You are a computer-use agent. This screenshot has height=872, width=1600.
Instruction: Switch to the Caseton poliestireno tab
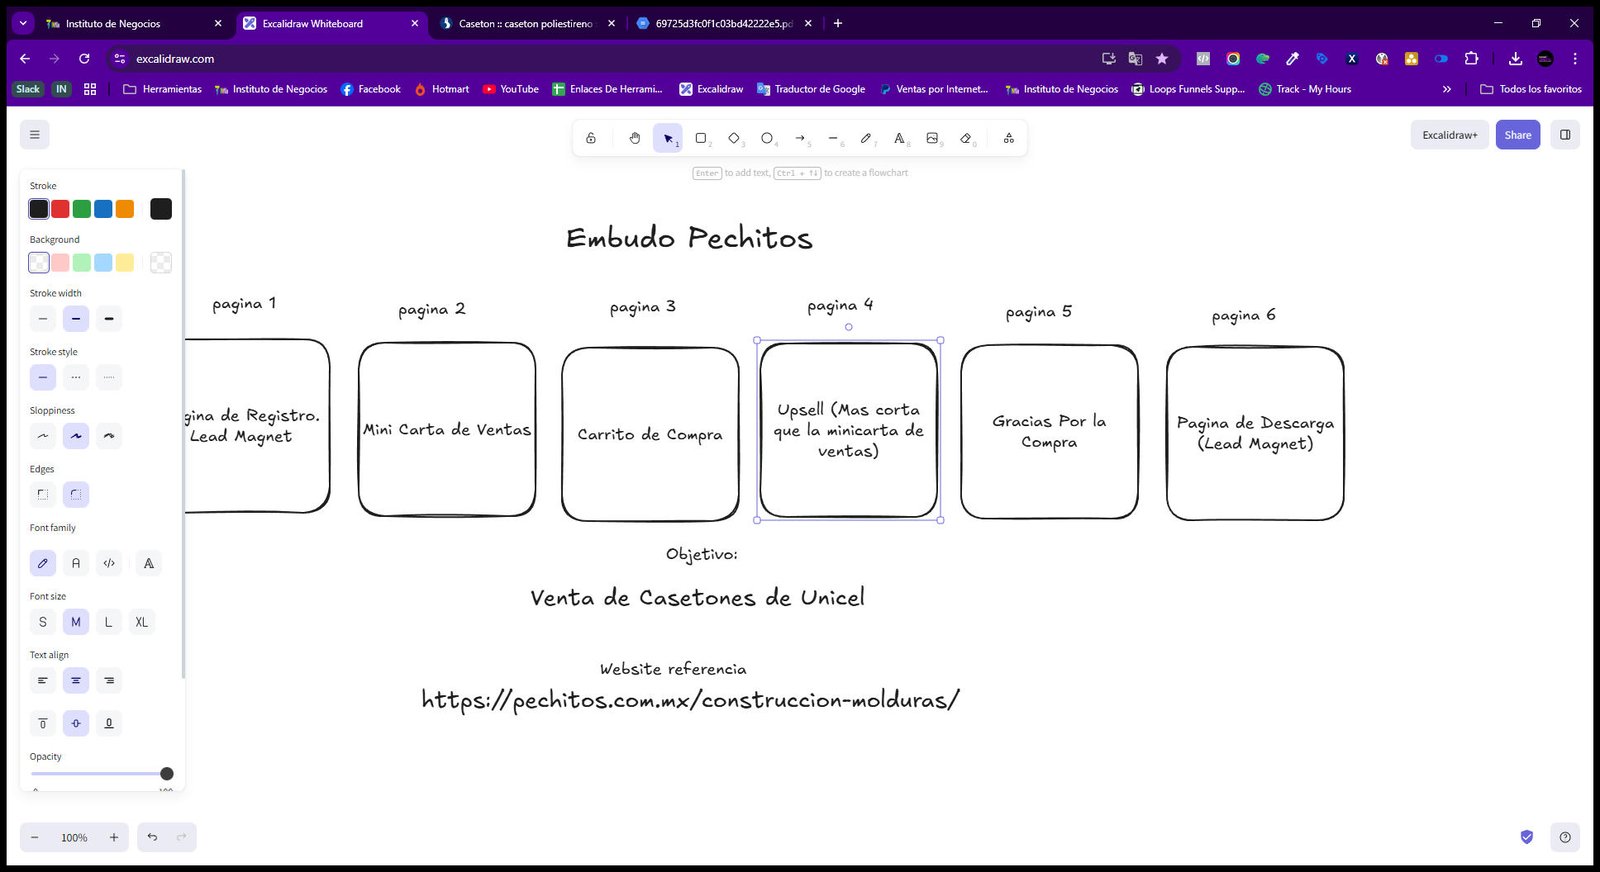point(527,23)
